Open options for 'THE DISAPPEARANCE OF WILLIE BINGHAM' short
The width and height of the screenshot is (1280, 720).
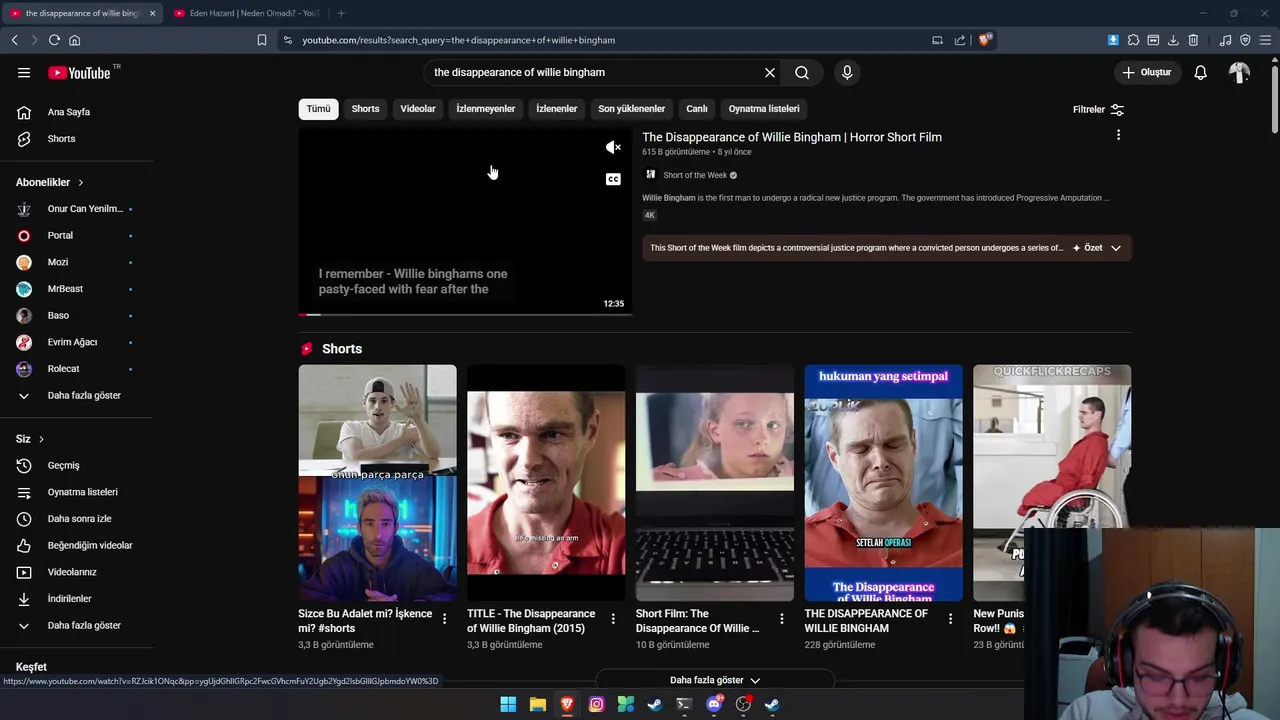[x=950, y=619]
